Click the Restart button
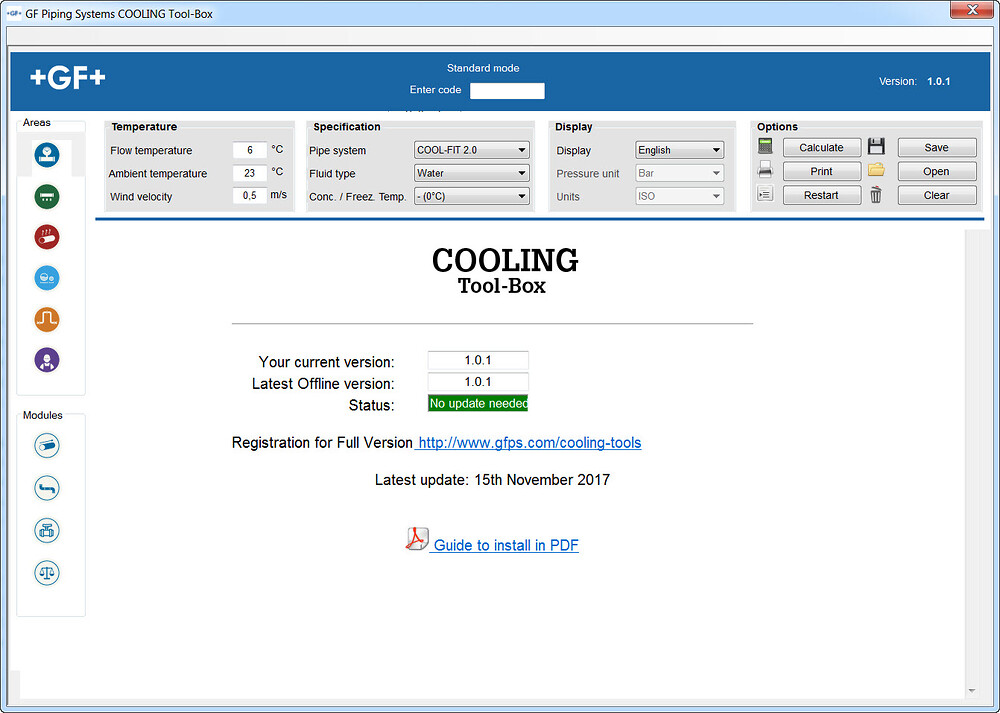Viewport: 1000px width, 713px height. [821, 195]
